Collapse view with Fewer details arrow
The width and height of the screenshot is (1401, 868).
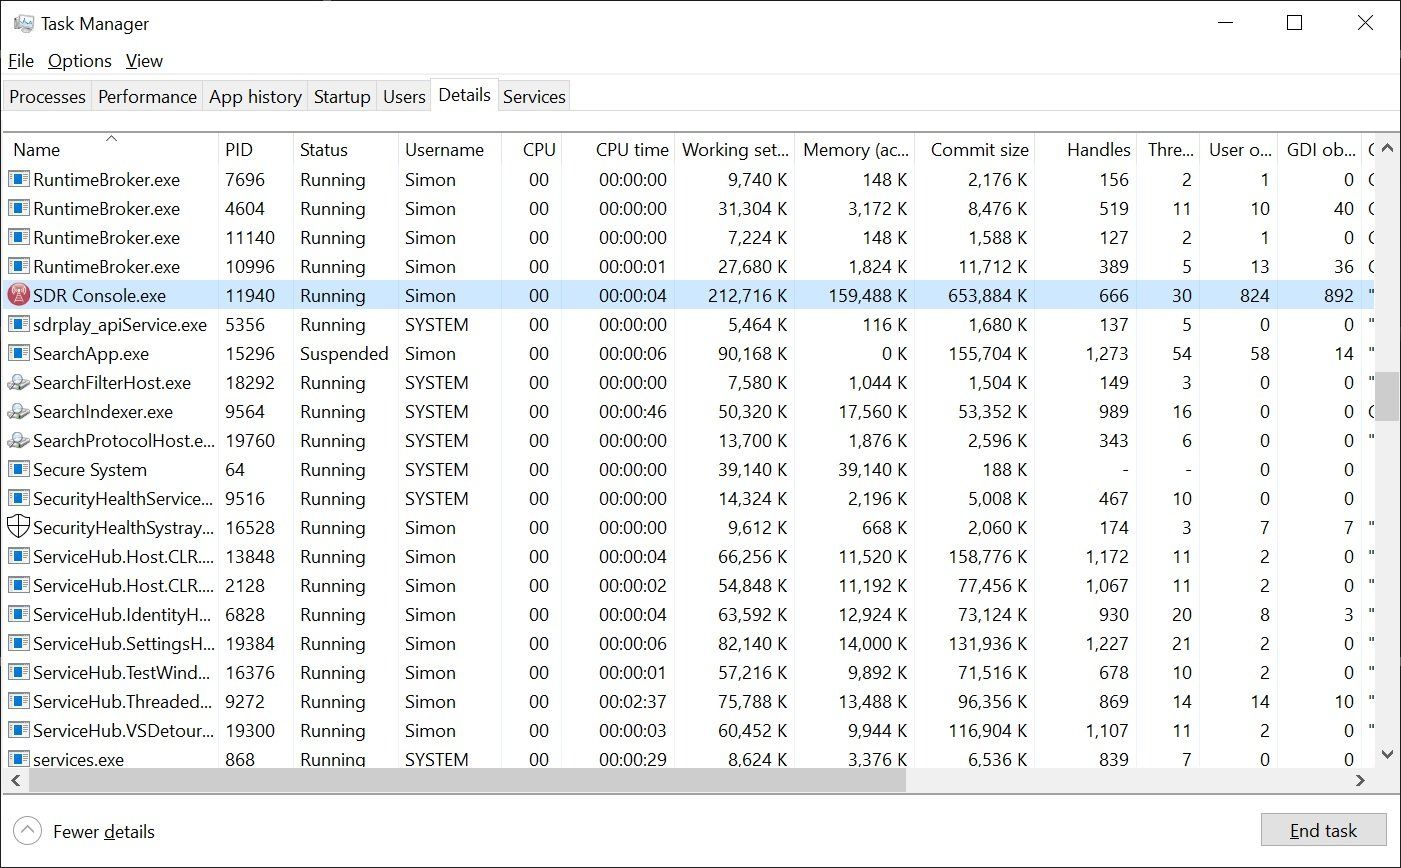point(27,831)
